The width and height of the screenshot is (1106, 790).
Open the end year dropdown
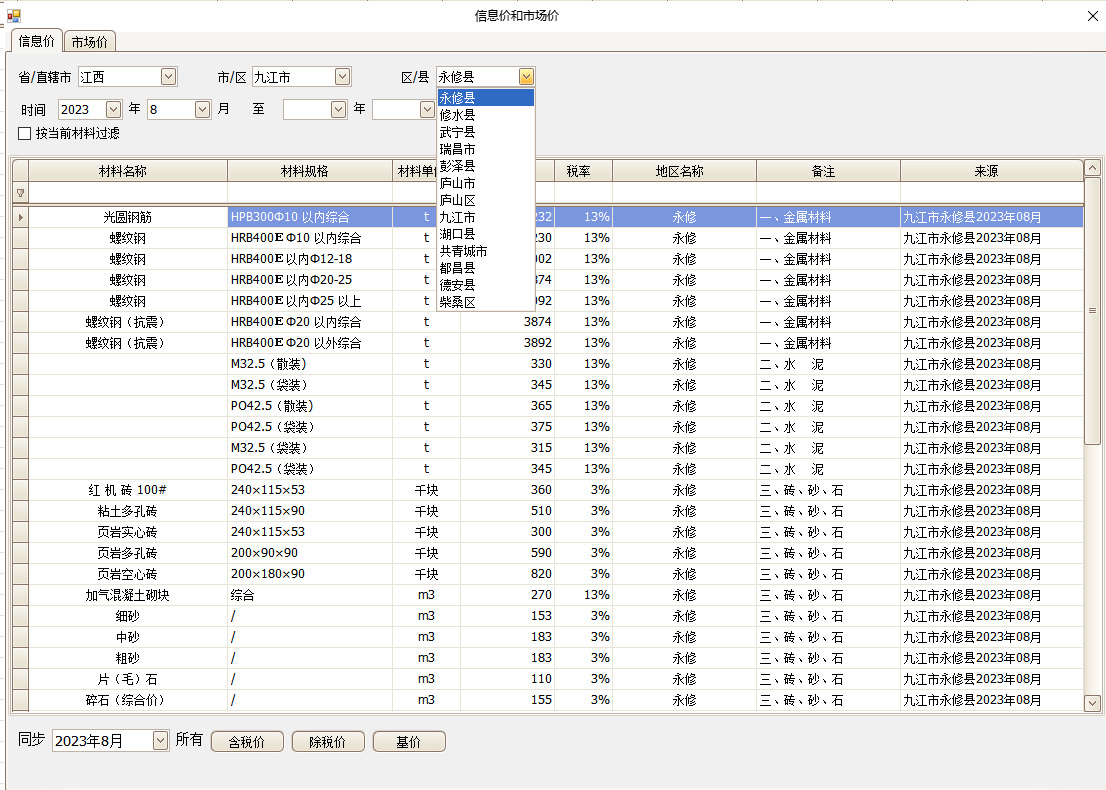(339, 109)
